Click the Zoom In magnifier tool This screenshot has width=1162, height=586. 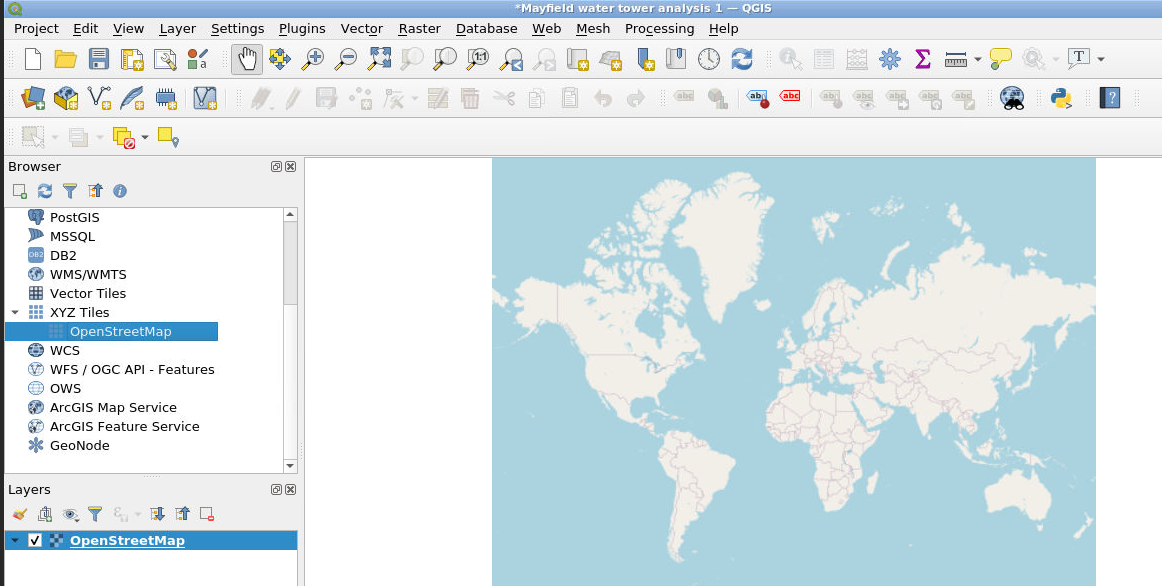[x=313, y=59]
